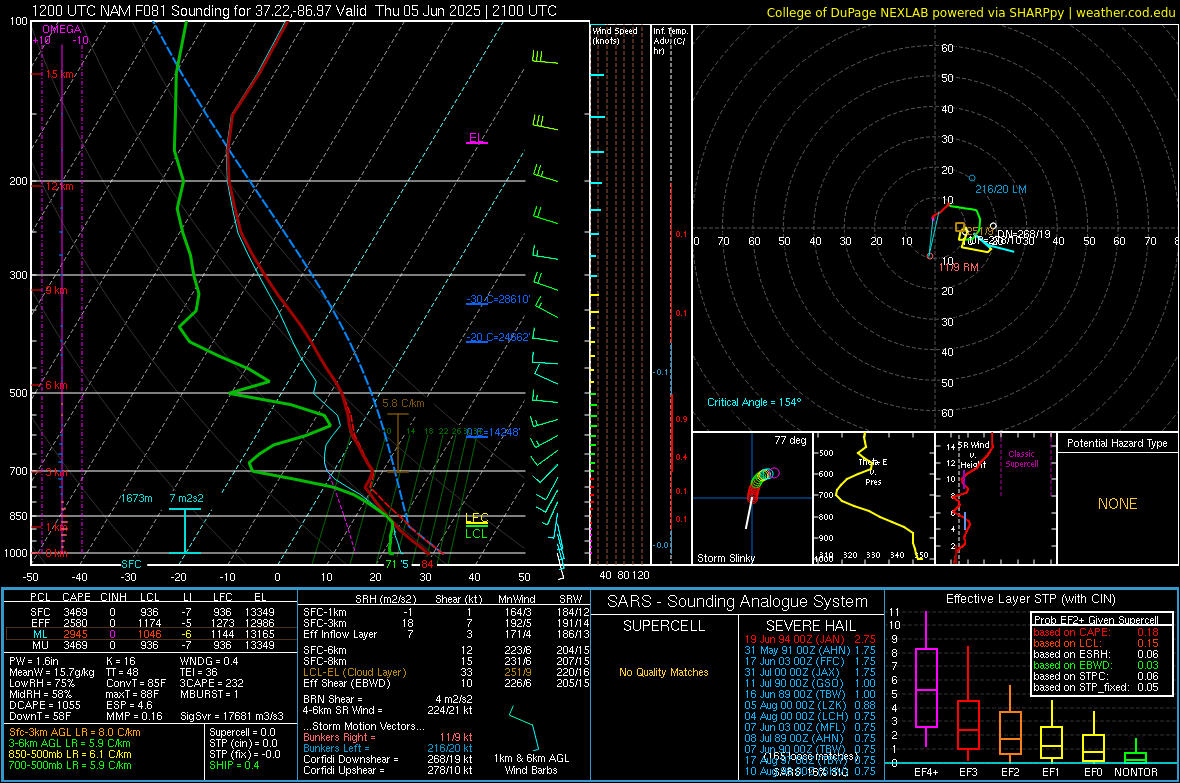This screenshot has height=783, width=1180.
Task: Click the green 'LCL' level label
Action: point(476,534)
